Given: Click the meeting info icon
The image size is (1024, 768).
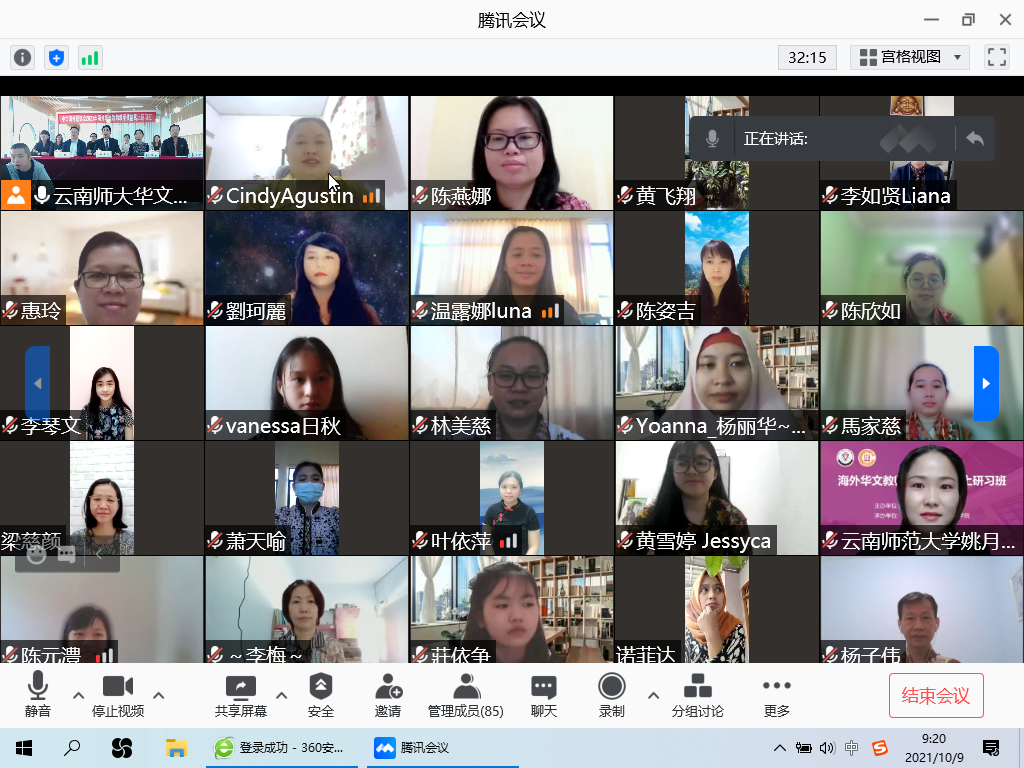Looking at the screenshot, I should coord(22,57).
